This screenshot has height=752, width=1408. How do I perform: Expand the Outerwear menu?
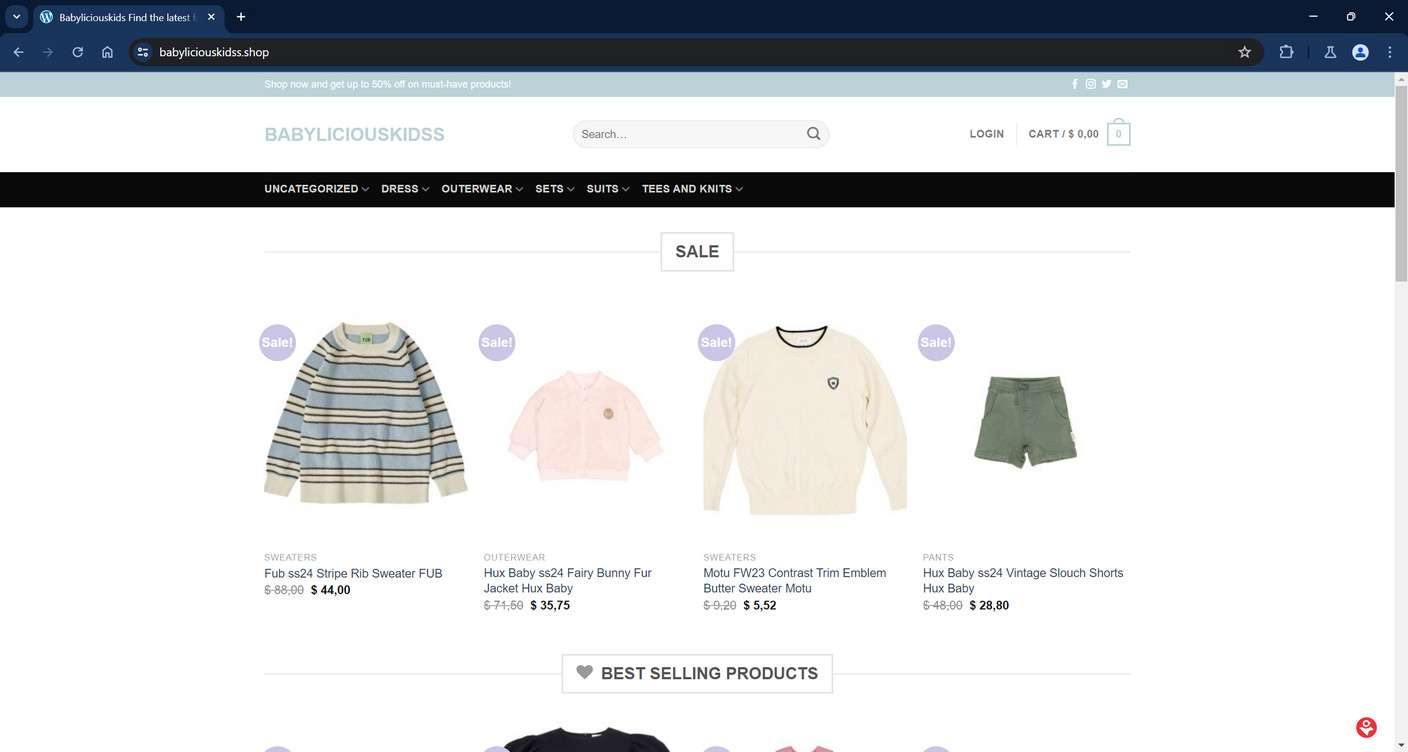tap(482, 189)
